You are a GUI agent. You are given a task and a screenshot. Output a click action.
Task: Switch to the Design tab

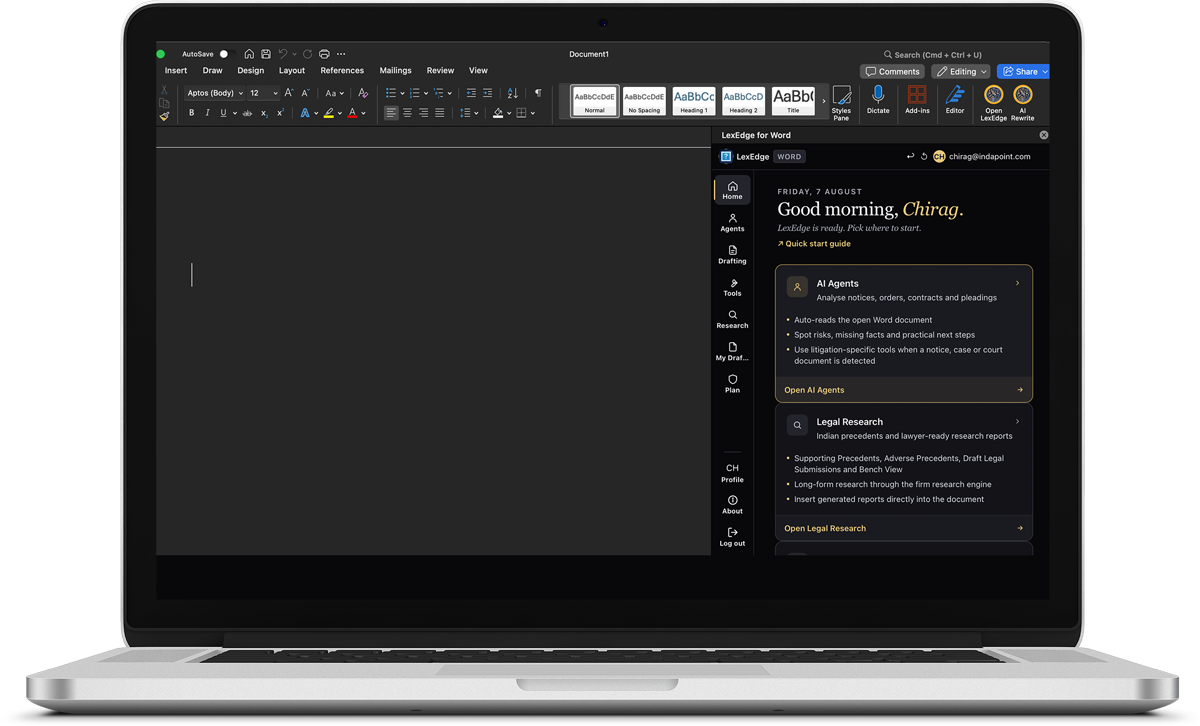pyautogui.click(x=250, y=71)
